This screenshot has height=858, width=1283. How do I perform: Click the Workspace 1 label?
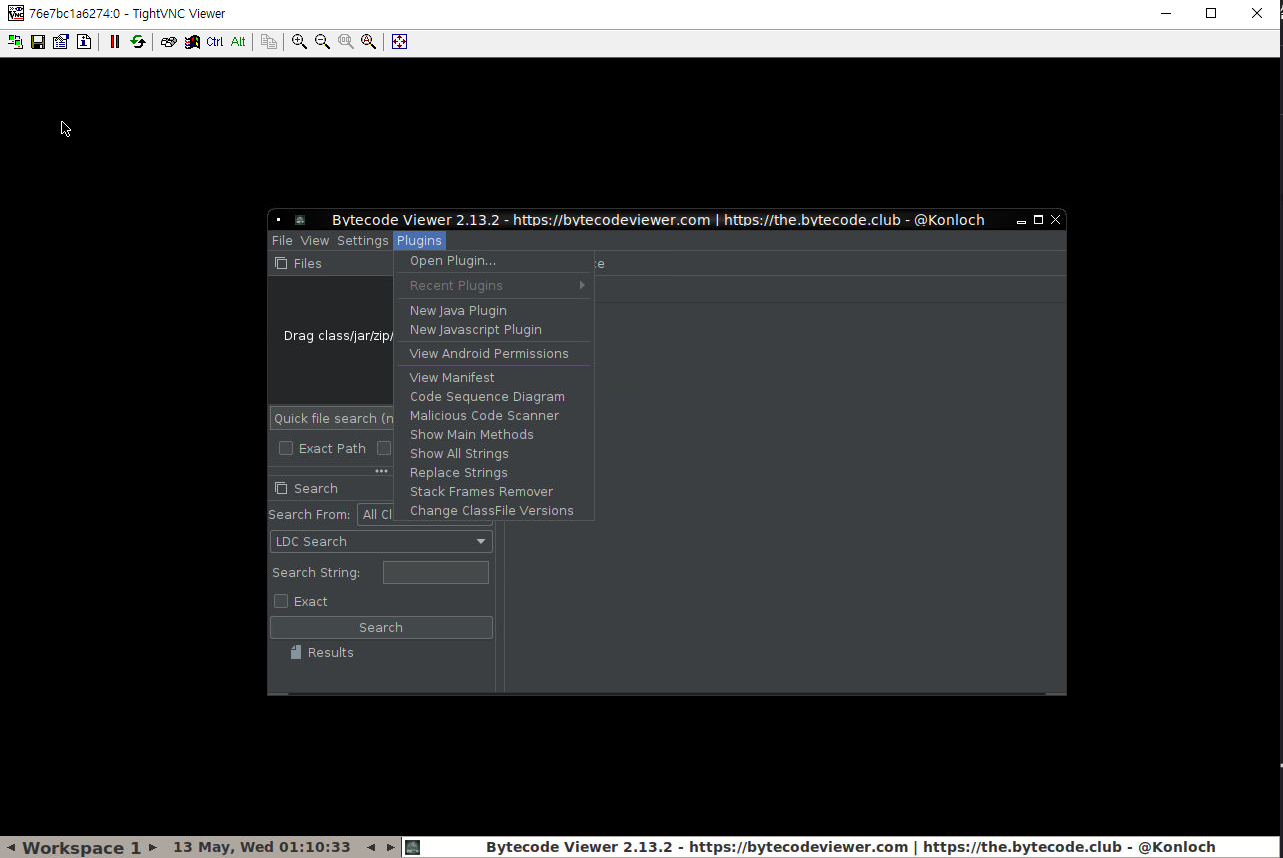82,848
